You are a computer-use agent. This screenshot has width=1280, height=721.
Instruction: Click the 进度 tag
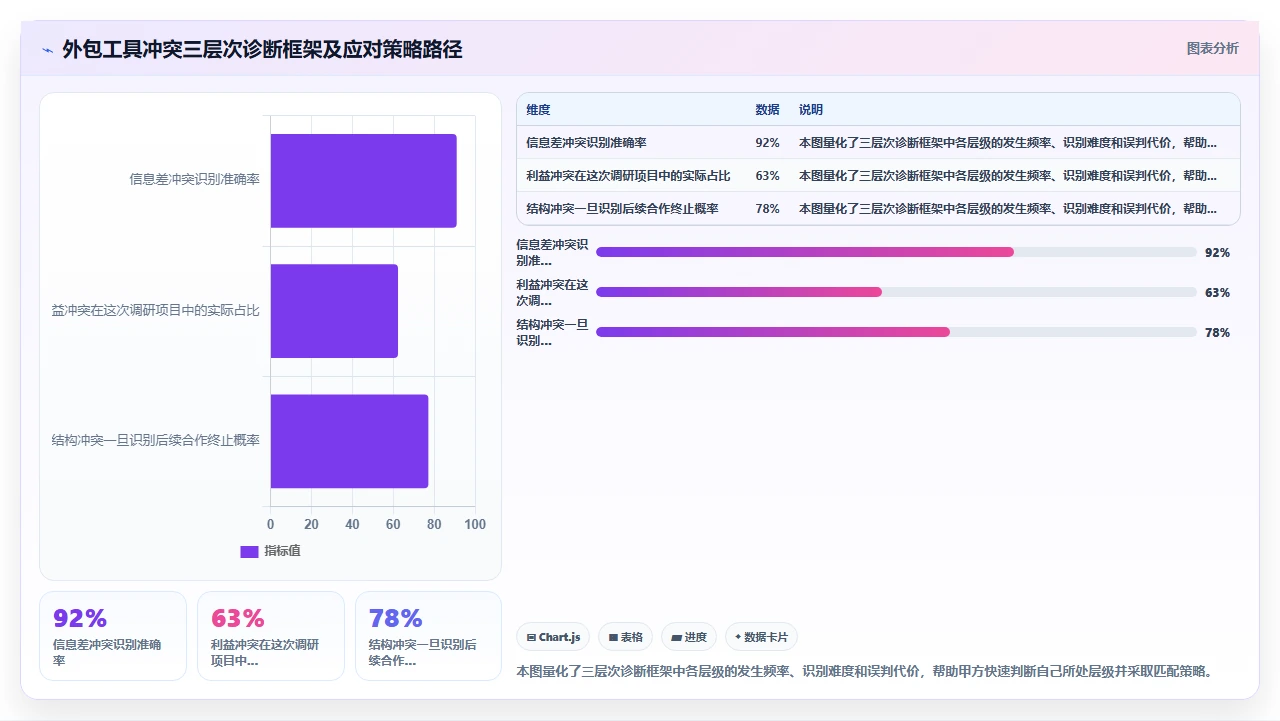[689, 637]
